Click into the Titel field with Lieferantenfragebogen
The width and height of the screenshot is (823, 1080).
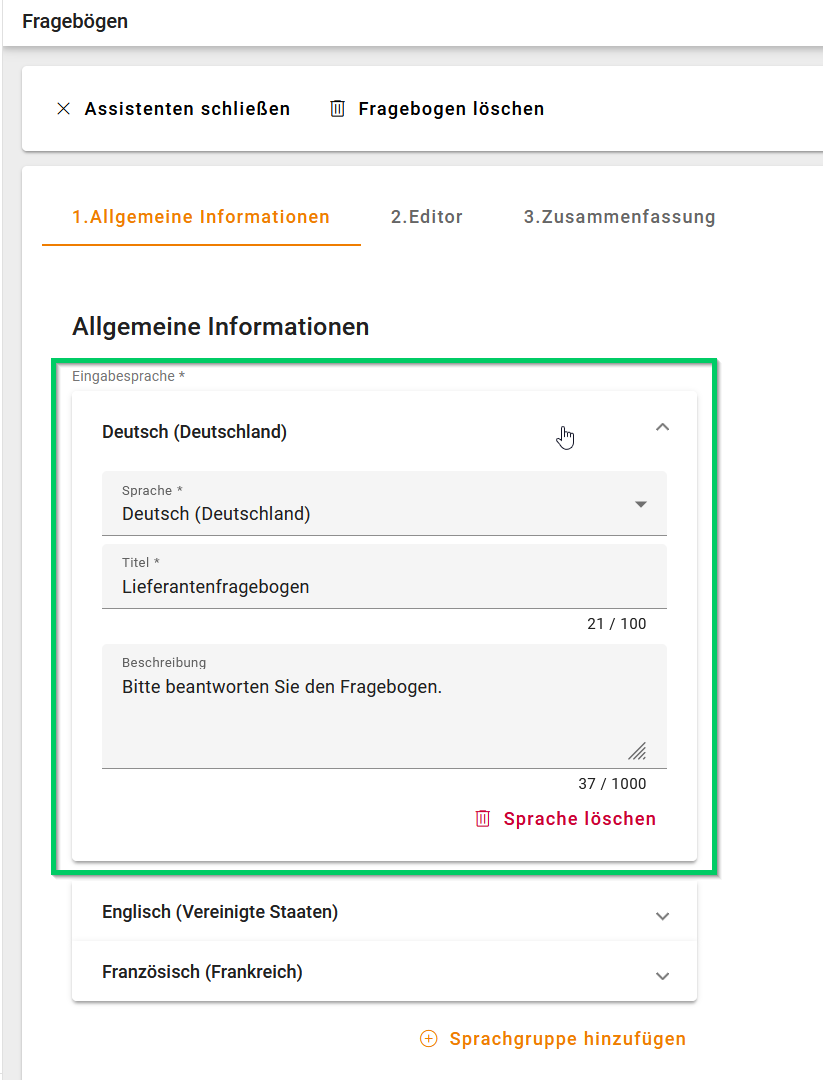point(384,587)
